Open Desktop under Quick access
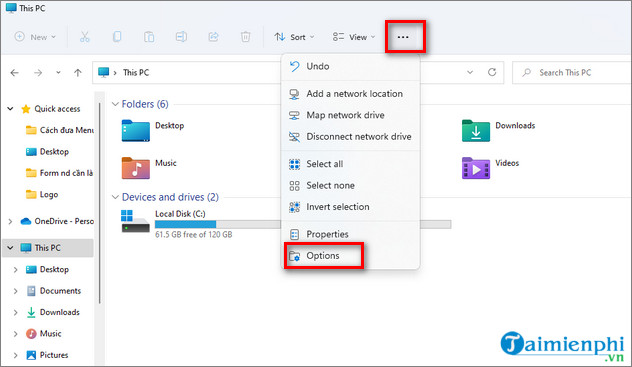The width and height of the screenshot is (632, 367). (47, 151)
